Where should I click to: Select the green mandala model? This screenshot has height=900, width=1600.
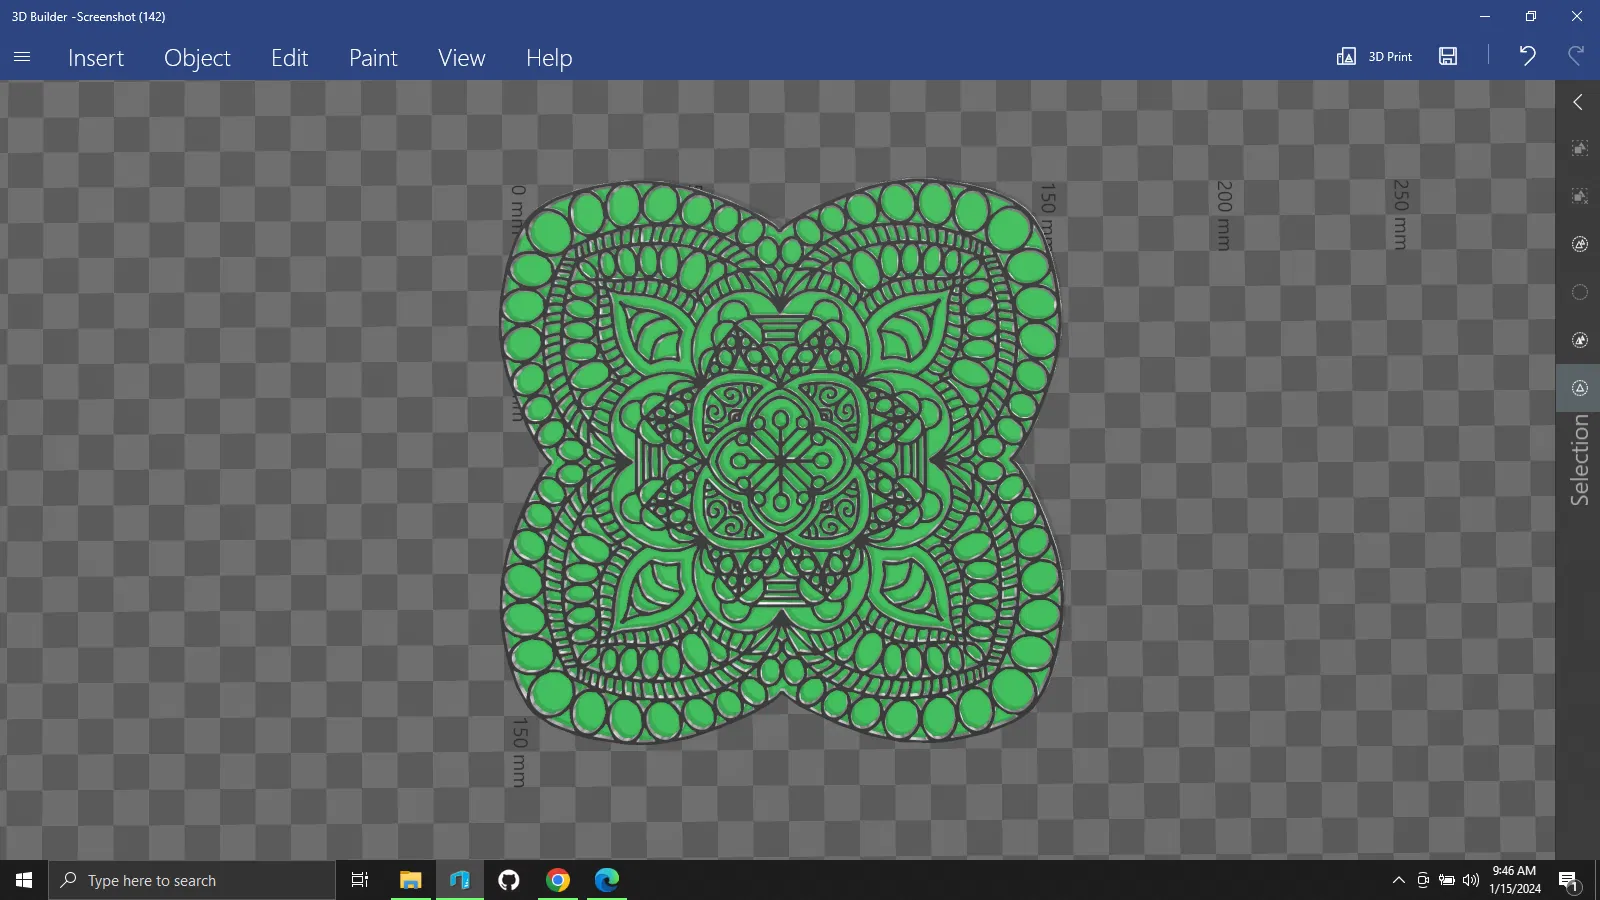(781, 461)
